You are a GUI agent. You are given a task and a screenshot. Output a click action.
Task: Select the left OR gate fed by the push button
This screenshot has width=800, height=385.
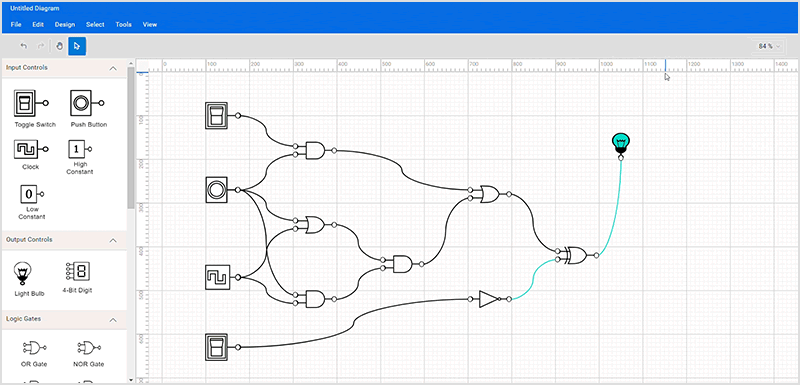[x=315, y=224]
